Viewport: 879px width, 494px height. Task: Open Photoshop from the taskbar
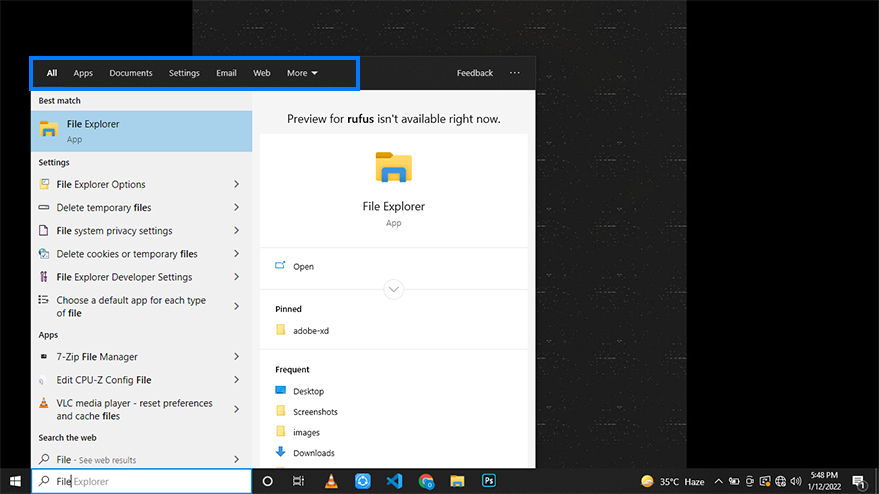pos(489,481)
